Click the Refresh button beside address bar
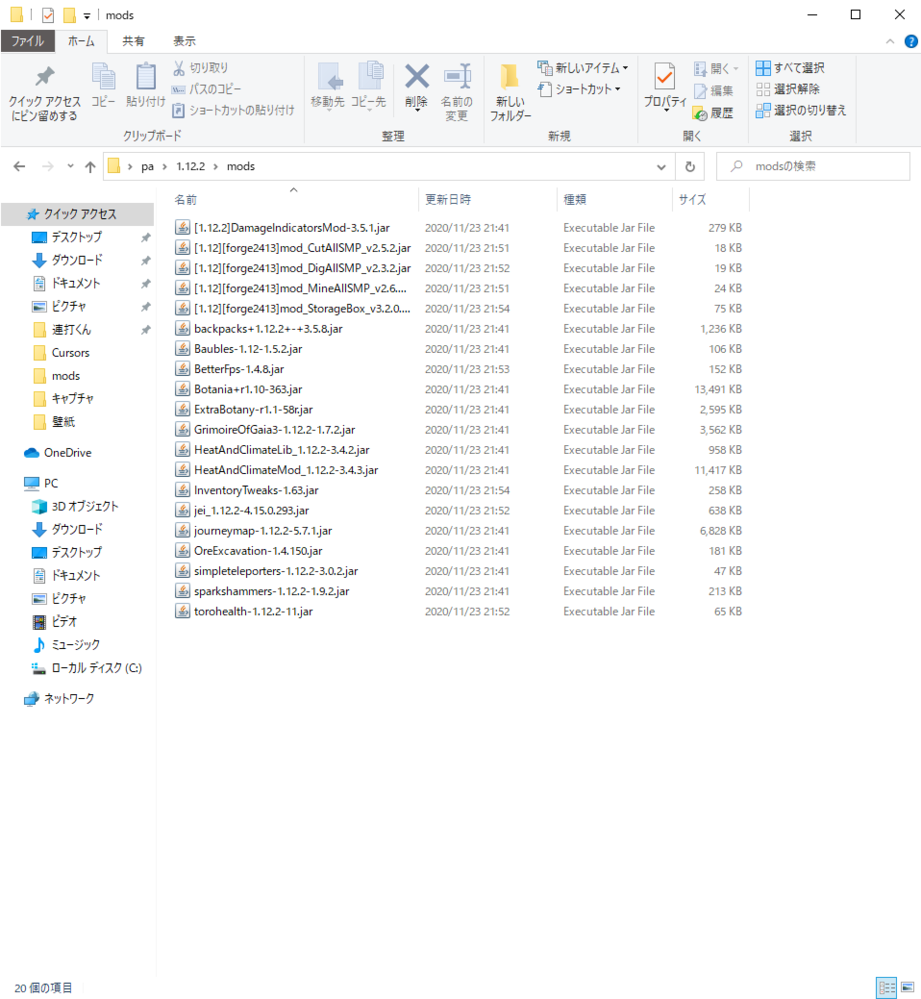This screenshot has height=999, width=921. [x=690, y=167]
